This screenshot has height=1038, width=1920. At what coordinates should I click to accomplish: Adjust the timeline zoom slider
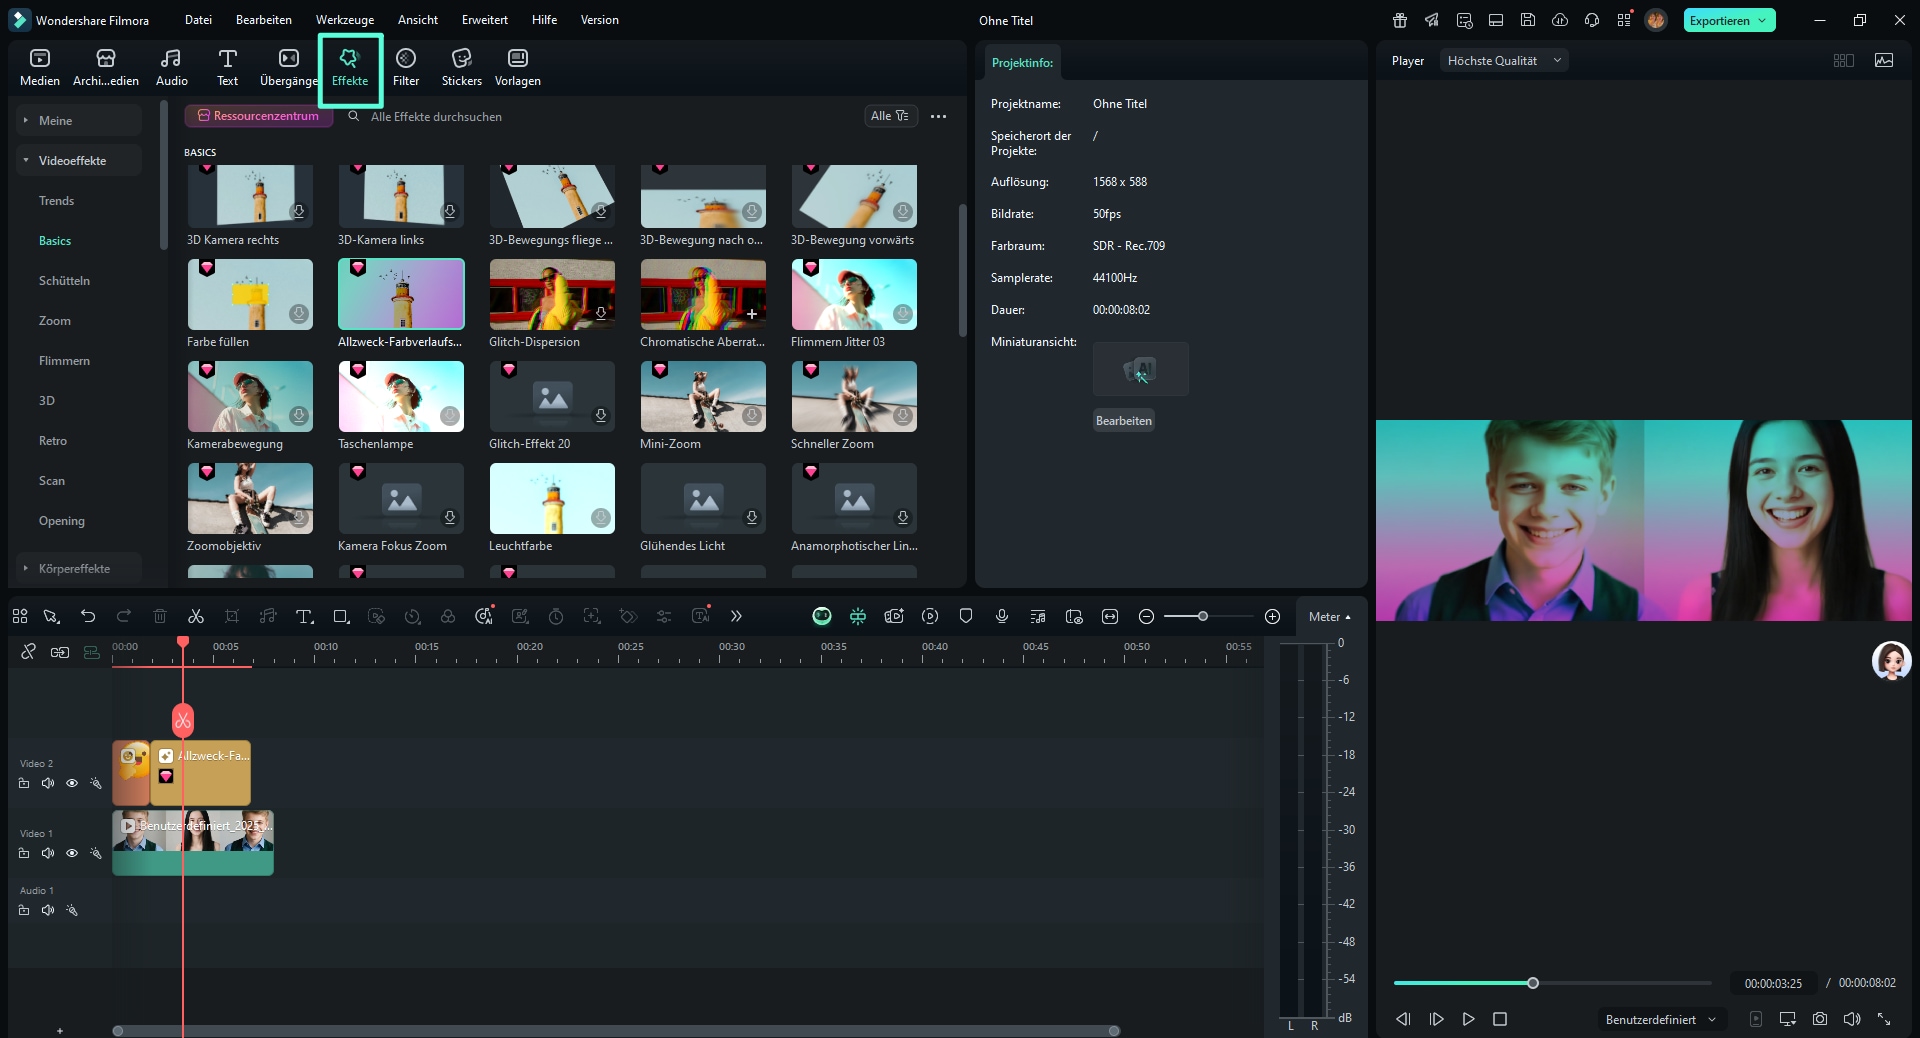[x=1203, y=616]
